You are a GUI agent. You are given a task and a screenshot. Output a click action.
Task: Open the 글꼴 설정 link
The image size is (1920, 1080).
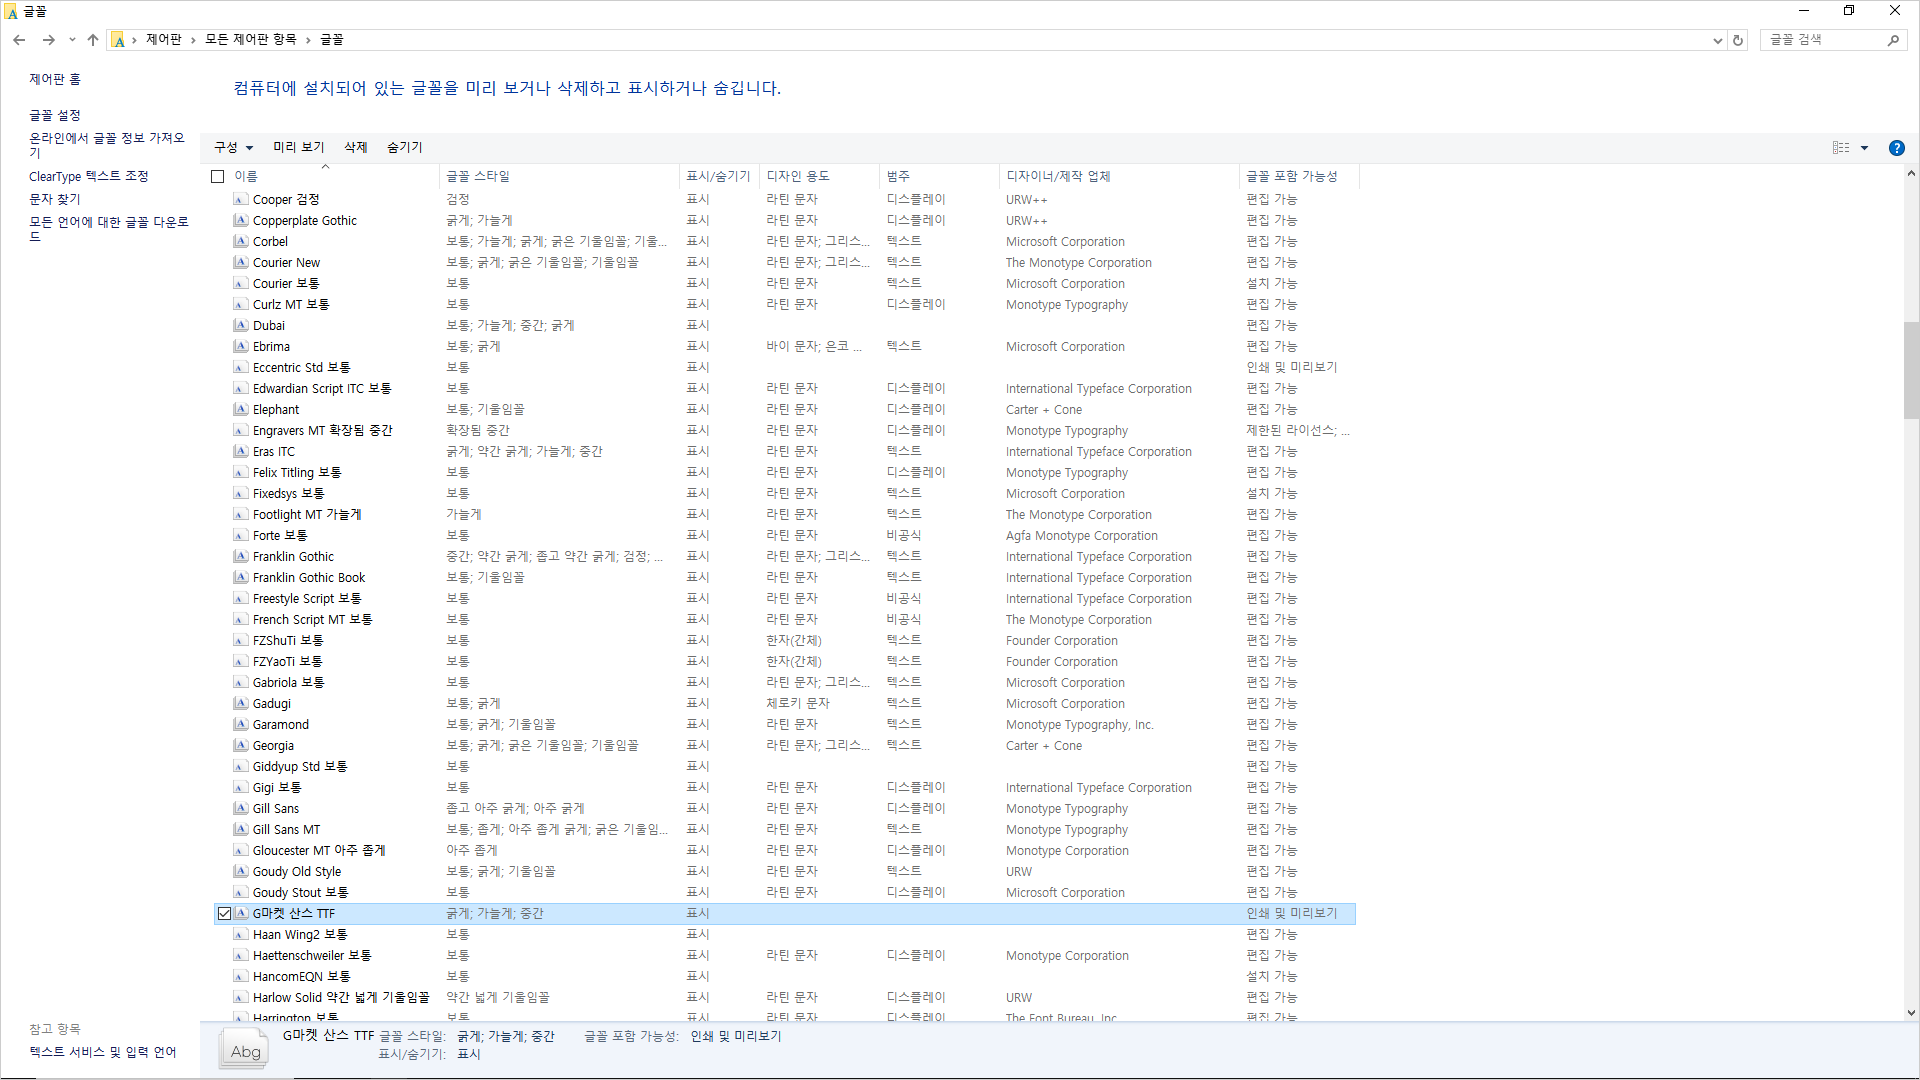tap(54, 115)
